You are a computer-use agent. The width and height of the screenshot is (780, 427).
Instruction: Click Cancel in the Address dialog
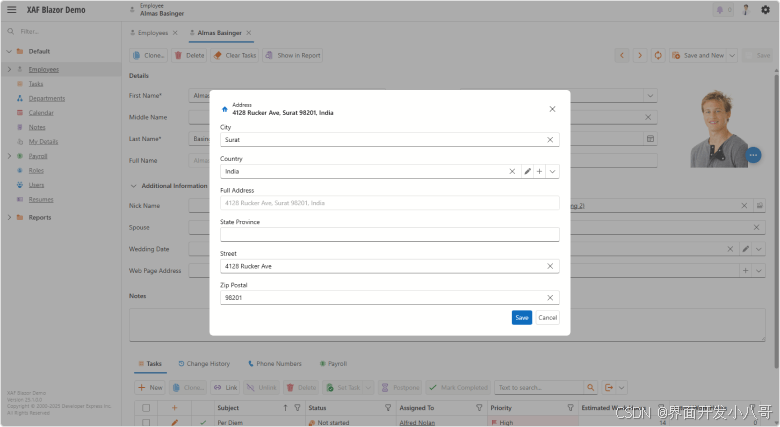547,318
